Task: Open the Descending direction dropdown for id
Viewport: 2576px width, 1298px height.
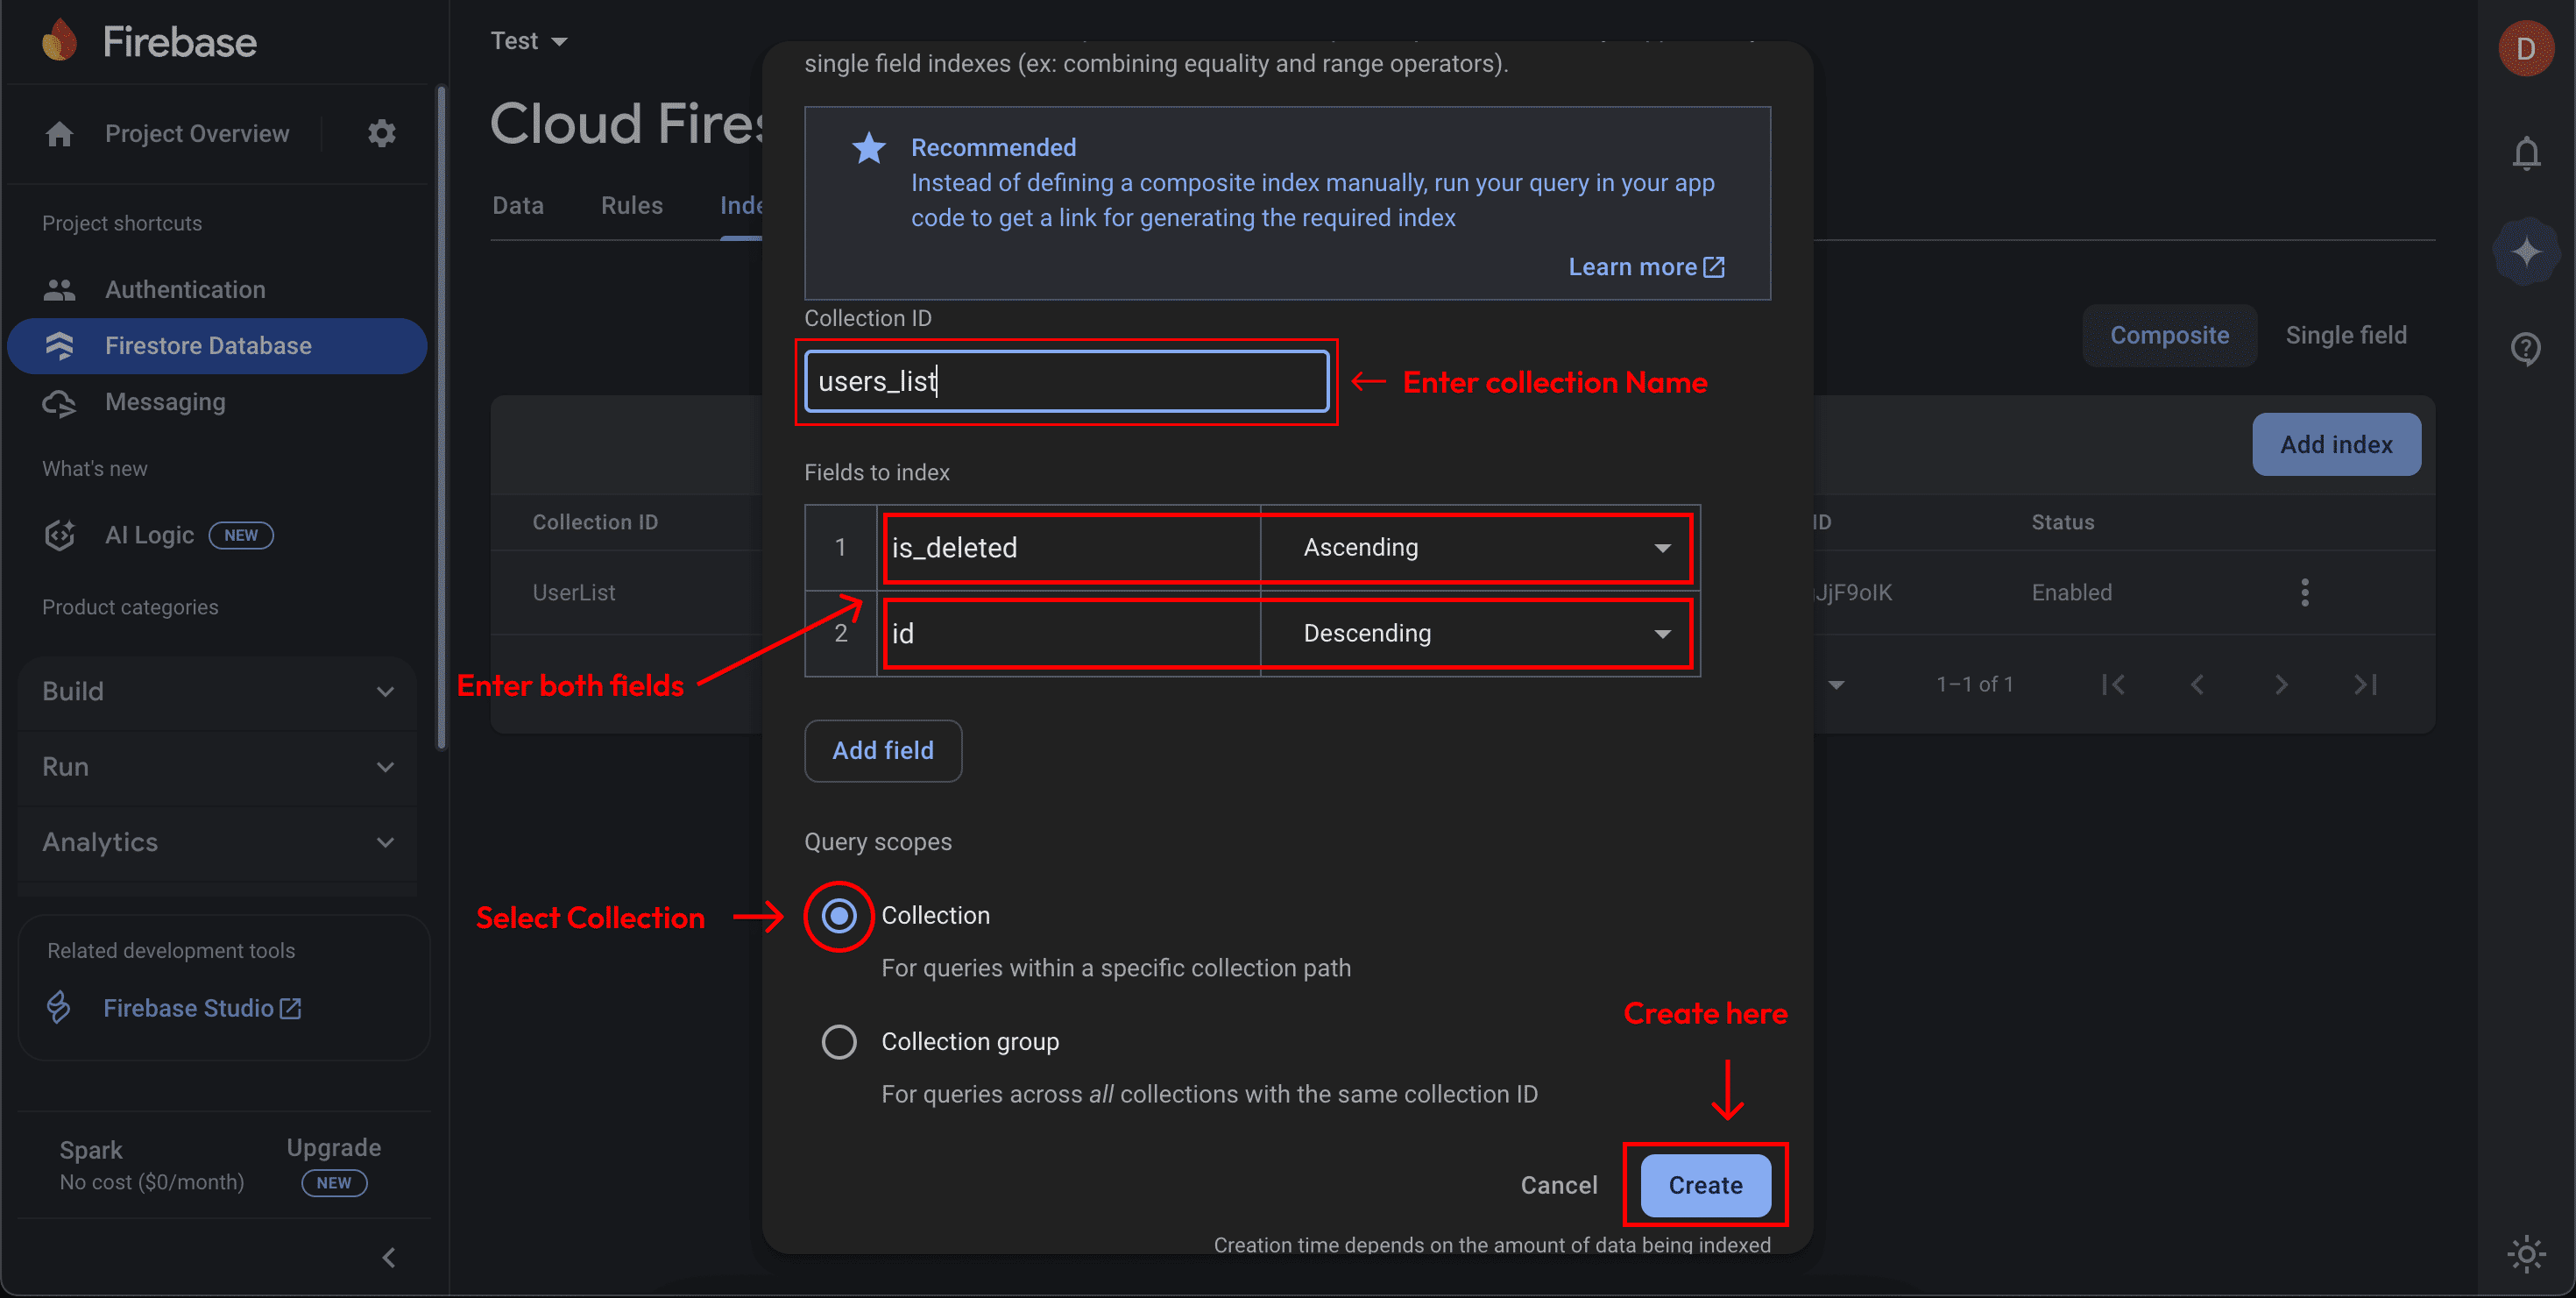Action: tap(1663, 633)
